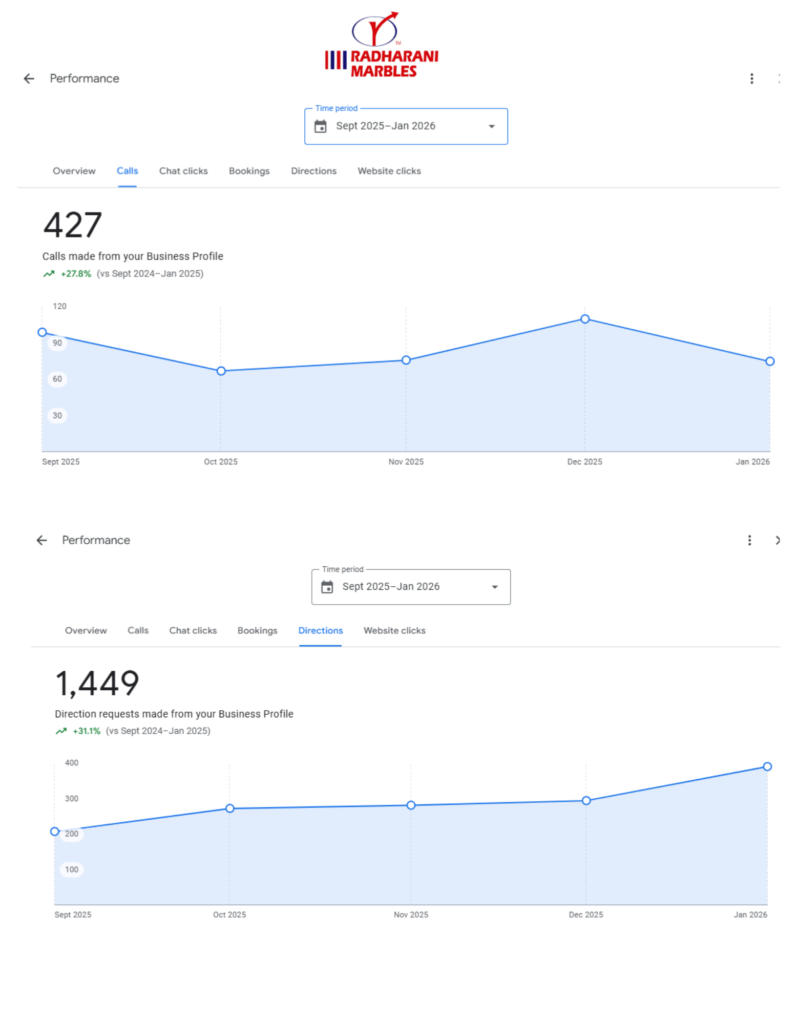Click the green trend arrow next to +31.1%

pos(61,731)
